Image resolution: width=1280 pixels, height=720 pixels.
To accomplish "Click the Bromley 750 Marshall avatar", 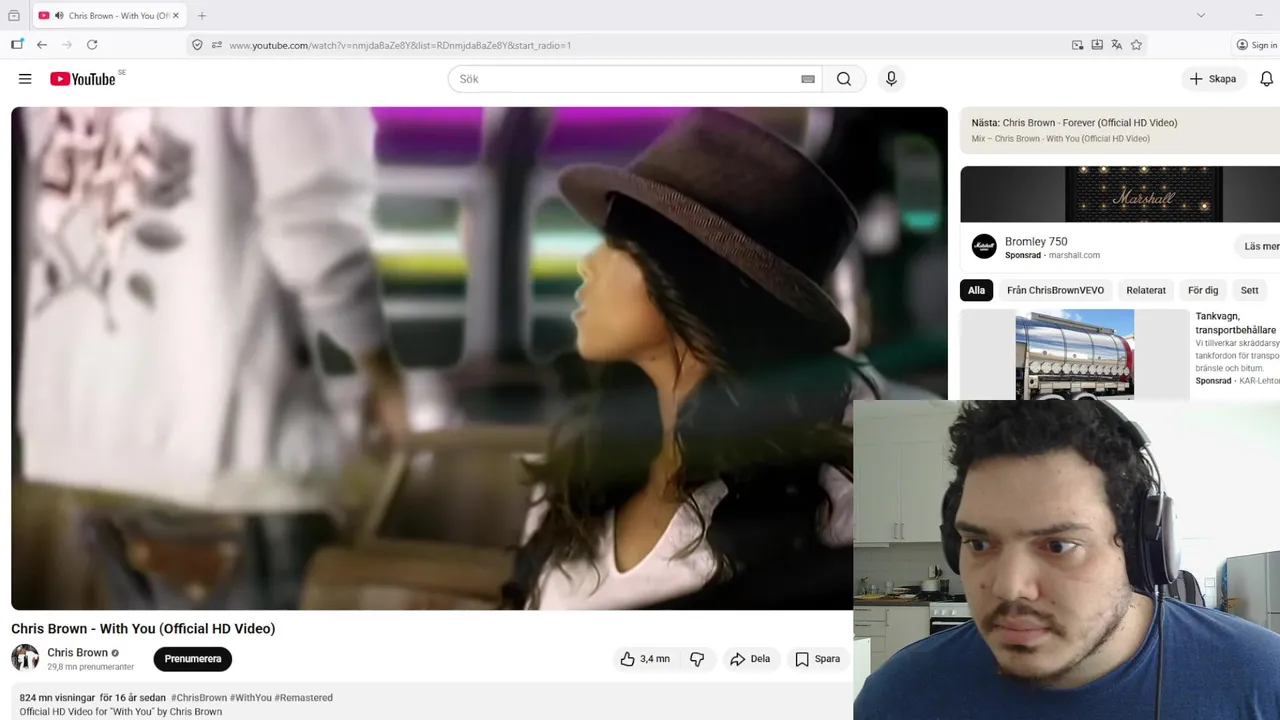I will pos(984,246).
